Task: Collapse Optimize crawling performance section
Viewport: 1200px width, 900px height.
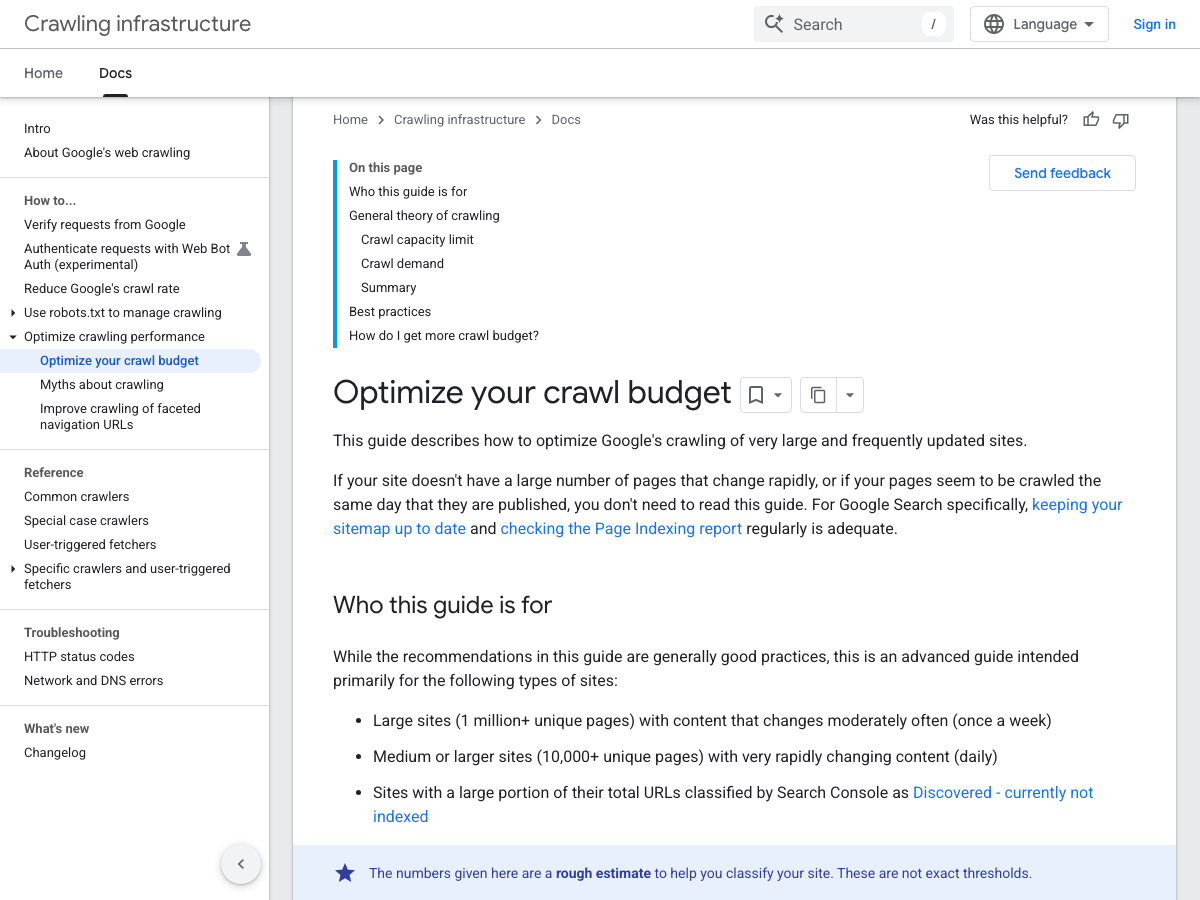Action: click(13, 337)
